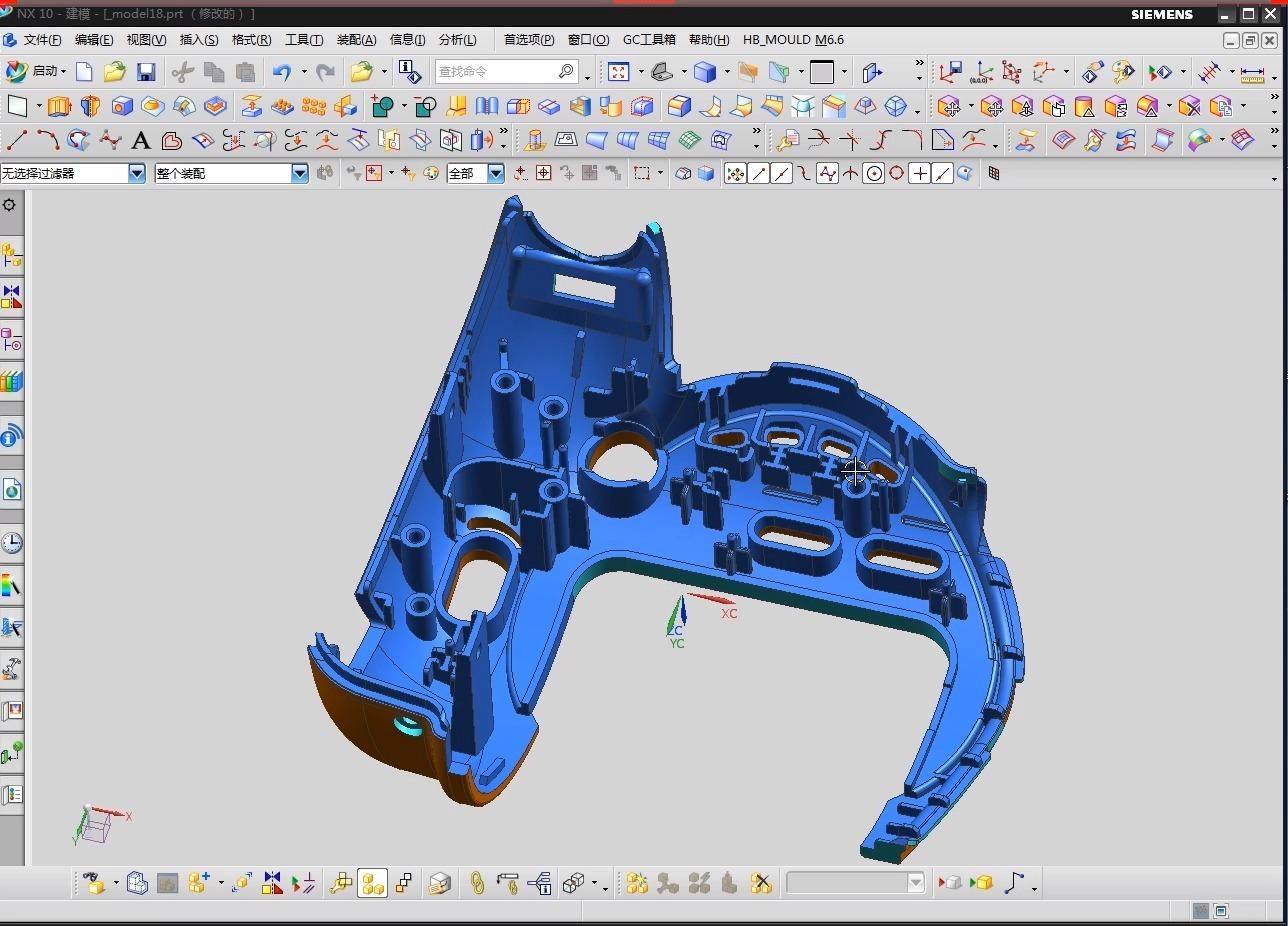Open the Assembly Navigator sidebar icon
Viewport: 1288px width, 926px height.
click(x=11, y=257)
